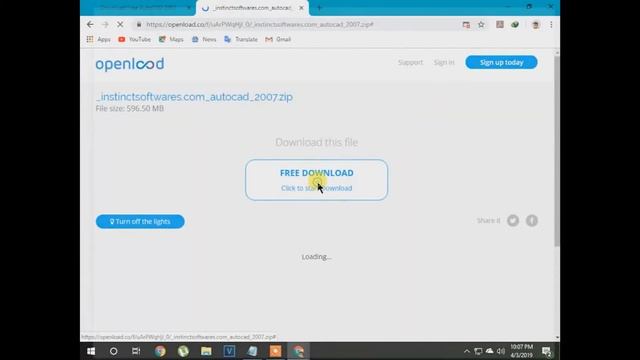Viewport: 640px width, 360px height.
Task: Open the network tray icon
Action: tap(478, 351)
